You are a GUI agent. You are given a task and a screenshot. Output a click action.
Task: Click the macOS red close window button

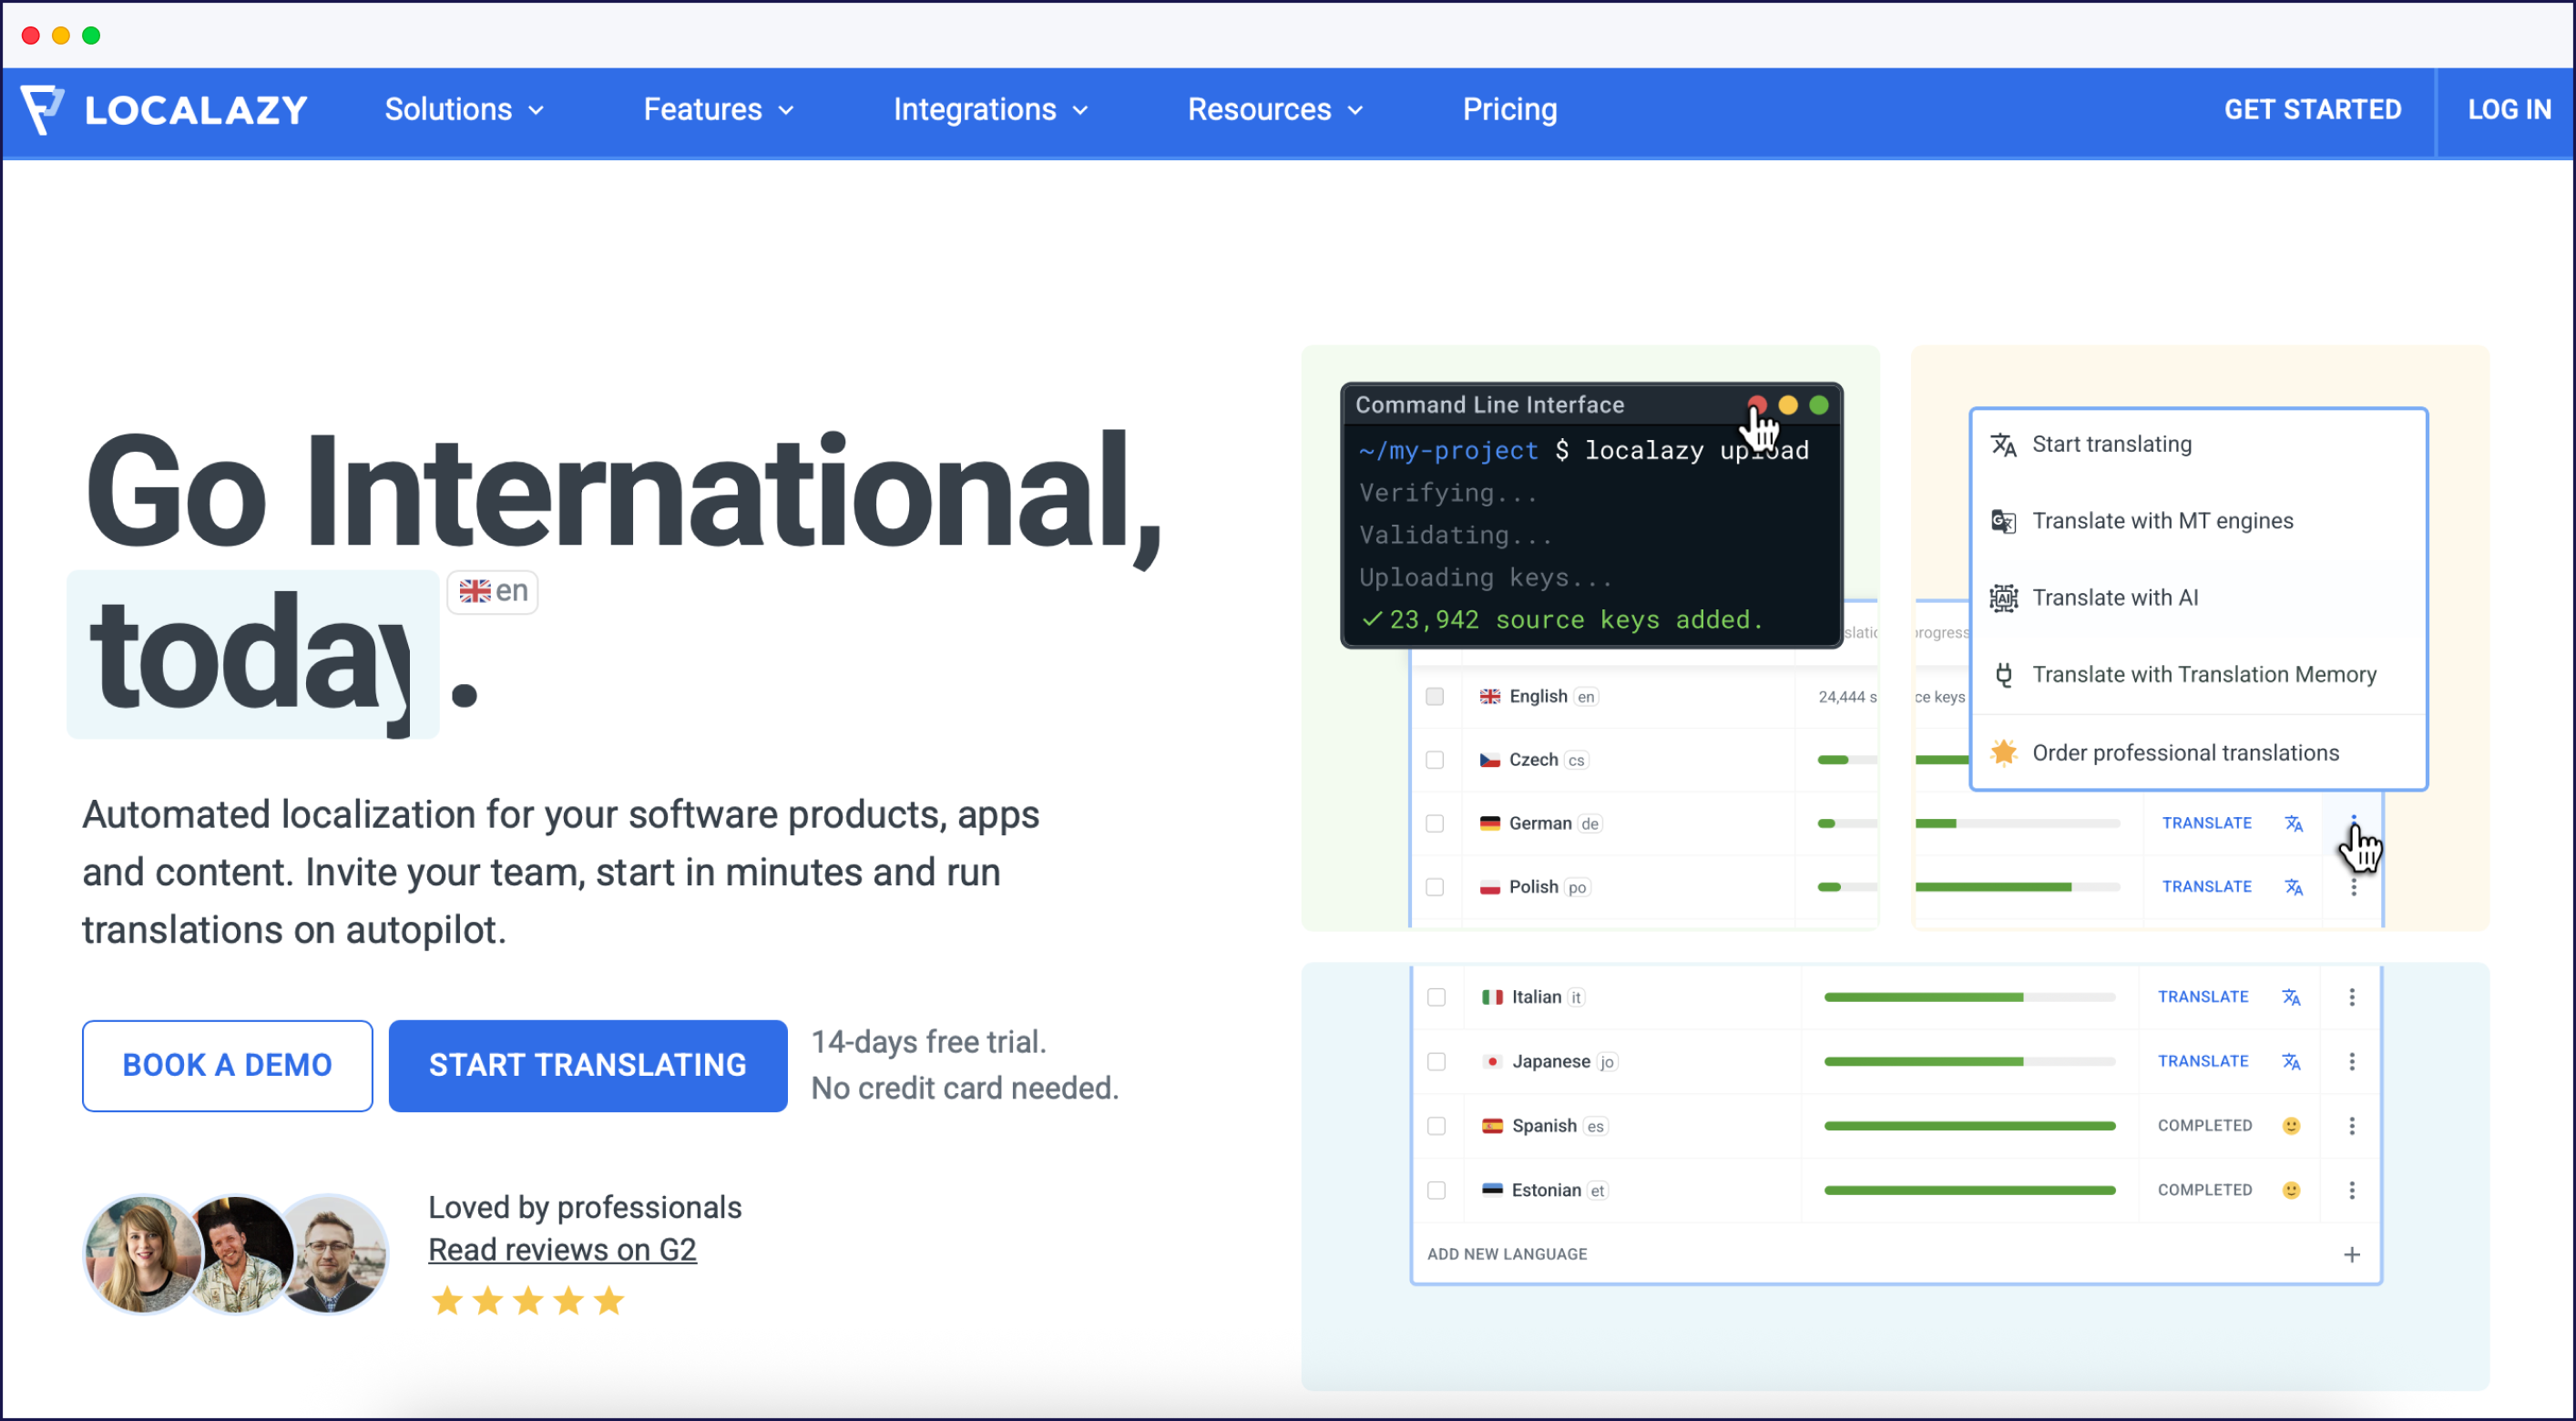[x=30, y=35]
